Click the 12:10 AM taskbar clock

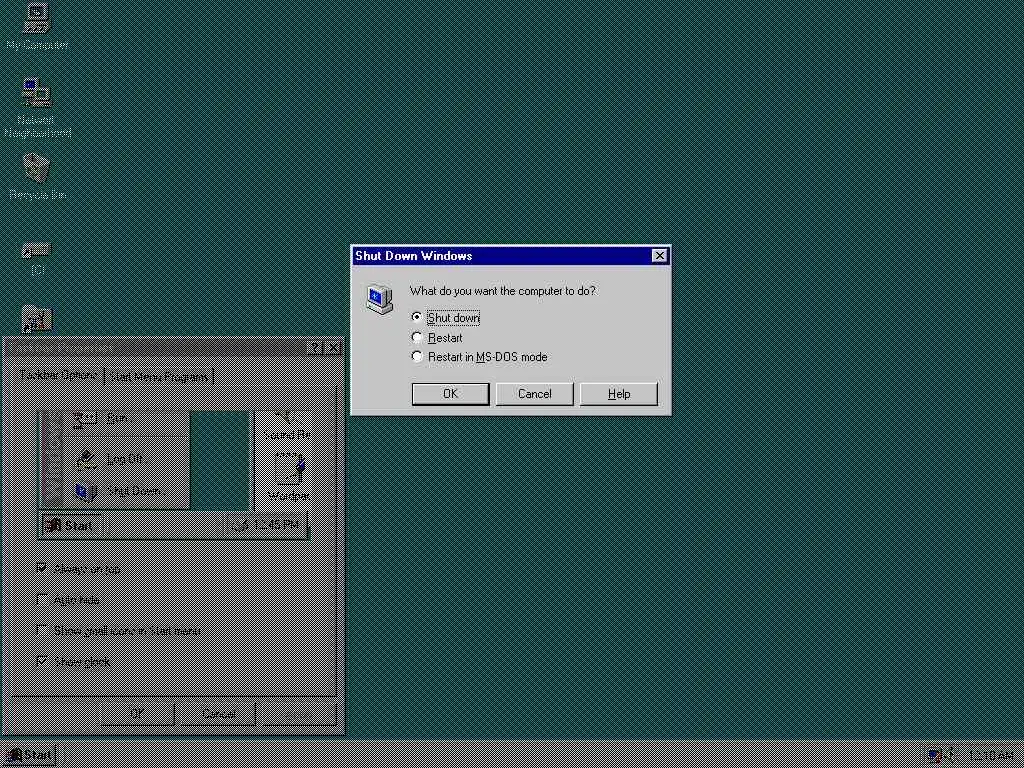[x=990, y=756]
